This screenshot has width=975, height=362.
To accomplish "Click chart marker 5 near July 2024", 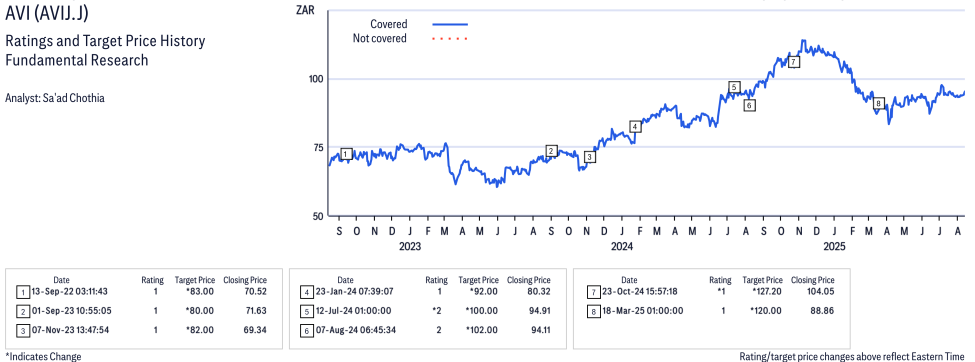I will (734, 87).
